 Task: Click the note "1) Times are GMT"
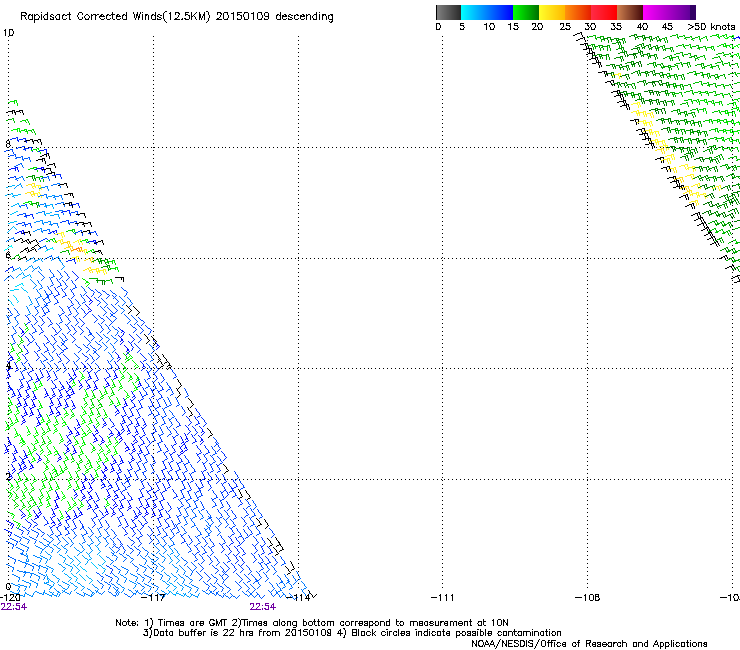coord(186,623)
